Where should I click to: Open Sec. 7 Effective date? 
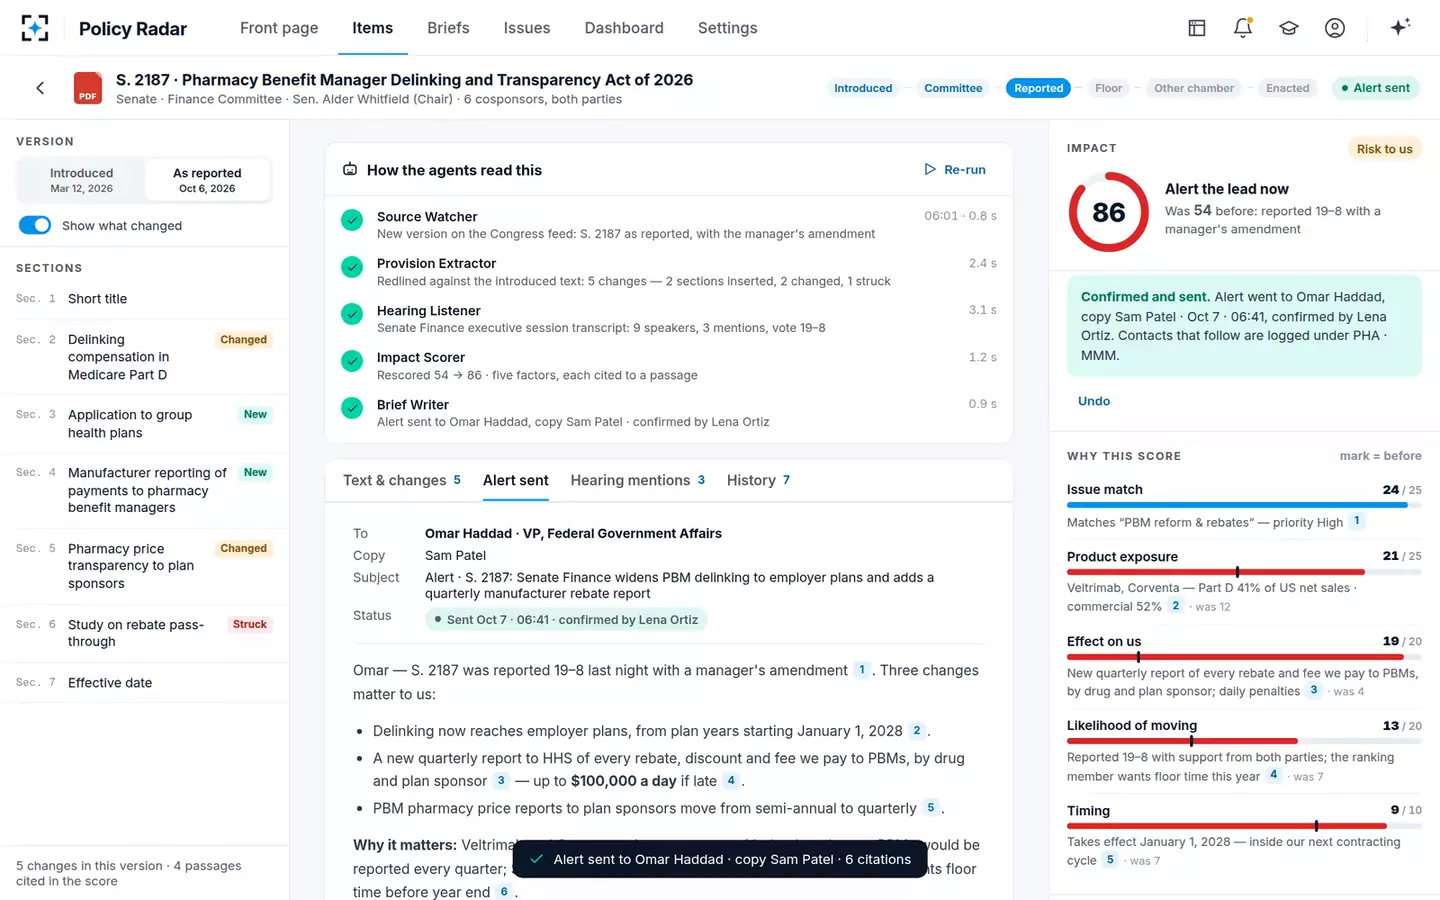pyautogui.click(x=144, y=683)
